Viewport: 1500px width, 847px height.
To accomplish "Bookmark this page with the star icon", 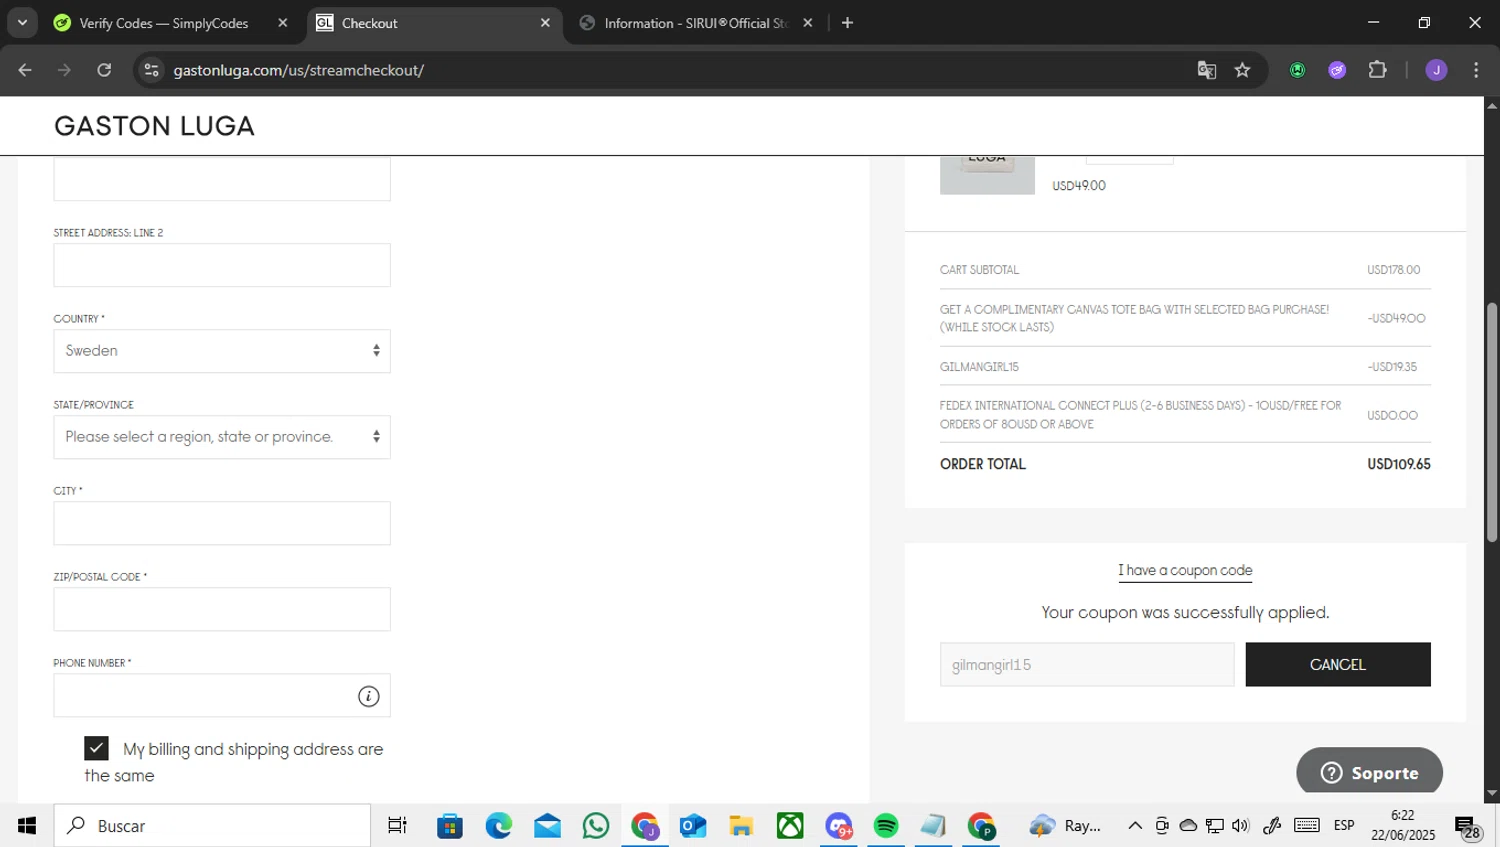I will tap(1242, 70).
